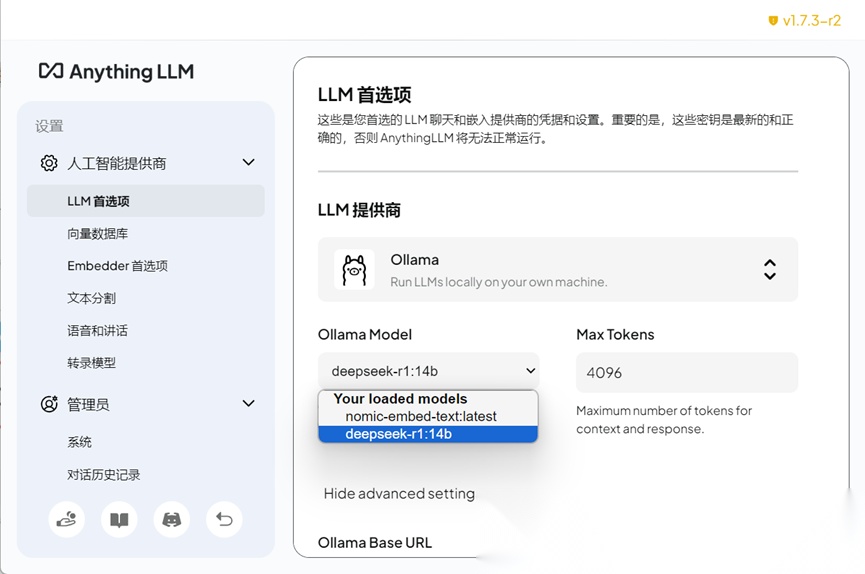Click the Max Tokens field showing 4096
Viewport: 865px width, 574px height.
(687, 373)
